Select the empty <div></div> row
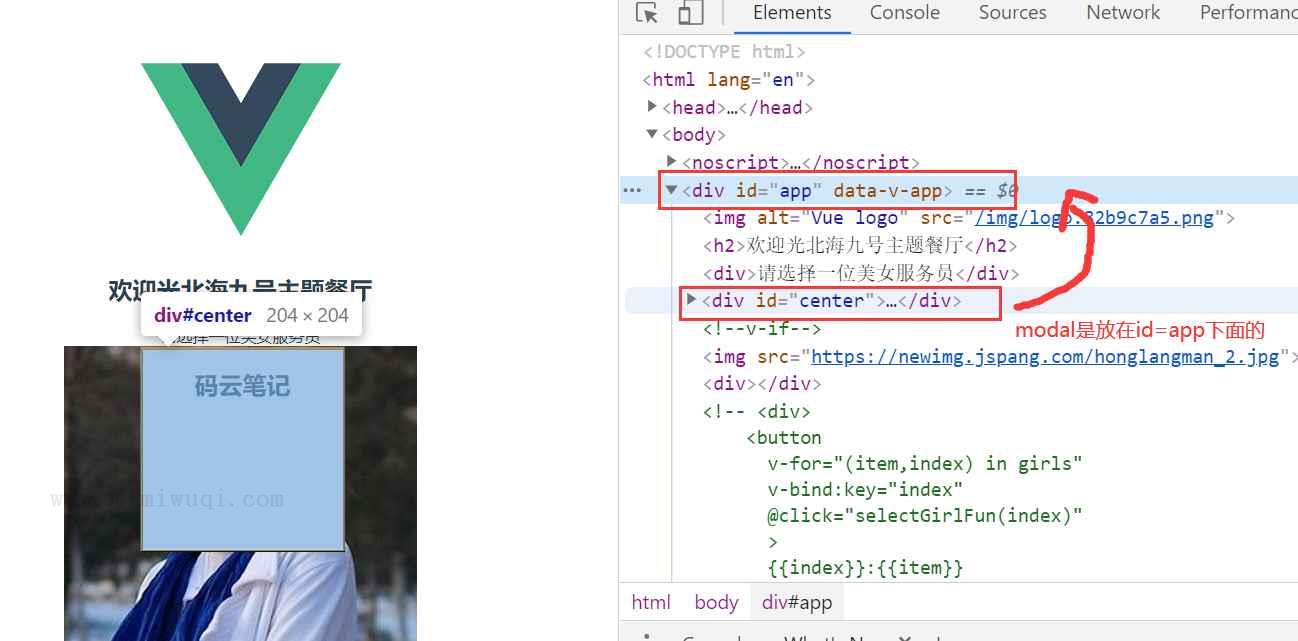Screen dimensions: 1298x641 coord(762,383)
